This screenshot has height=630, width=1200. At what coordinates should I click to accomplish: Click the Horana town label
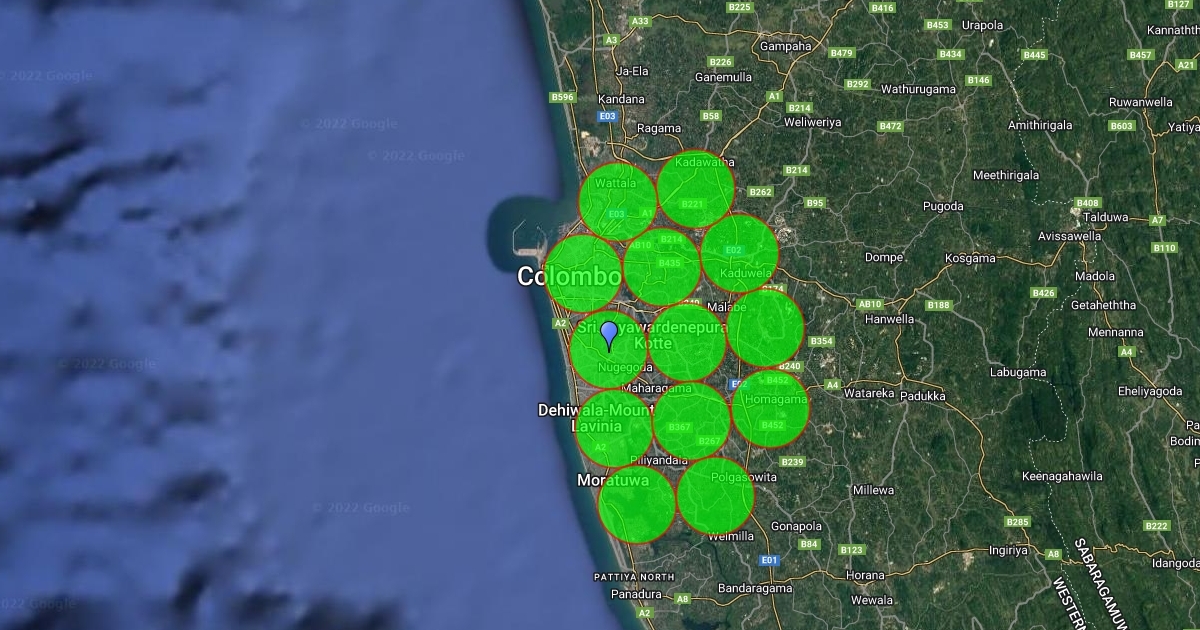(865, 575)
